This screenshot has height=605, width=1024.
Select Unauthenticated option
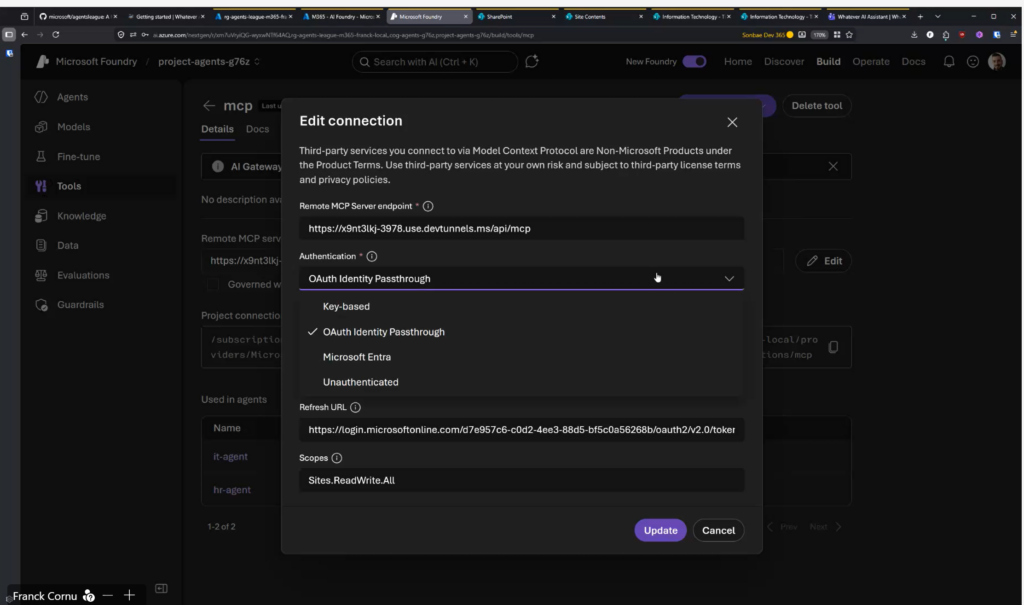pyautogui.click(x=360, y=382)
